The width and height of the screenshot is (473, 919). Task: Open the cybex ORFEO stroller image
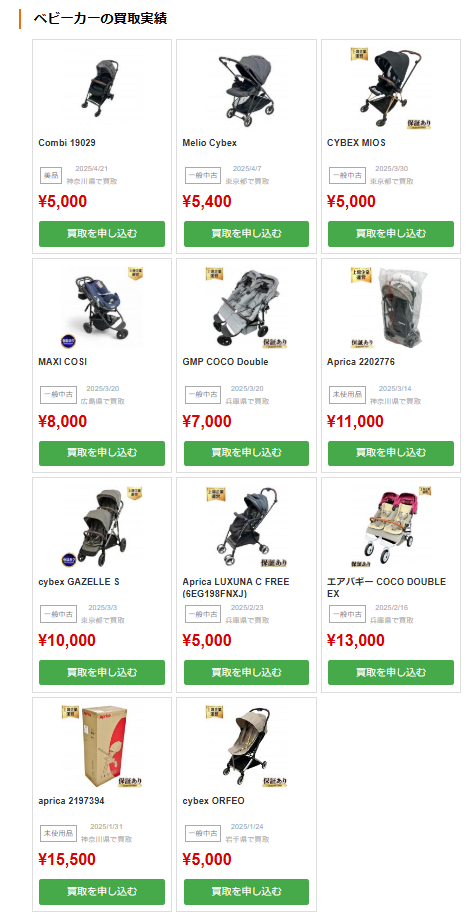coord(246,746)
